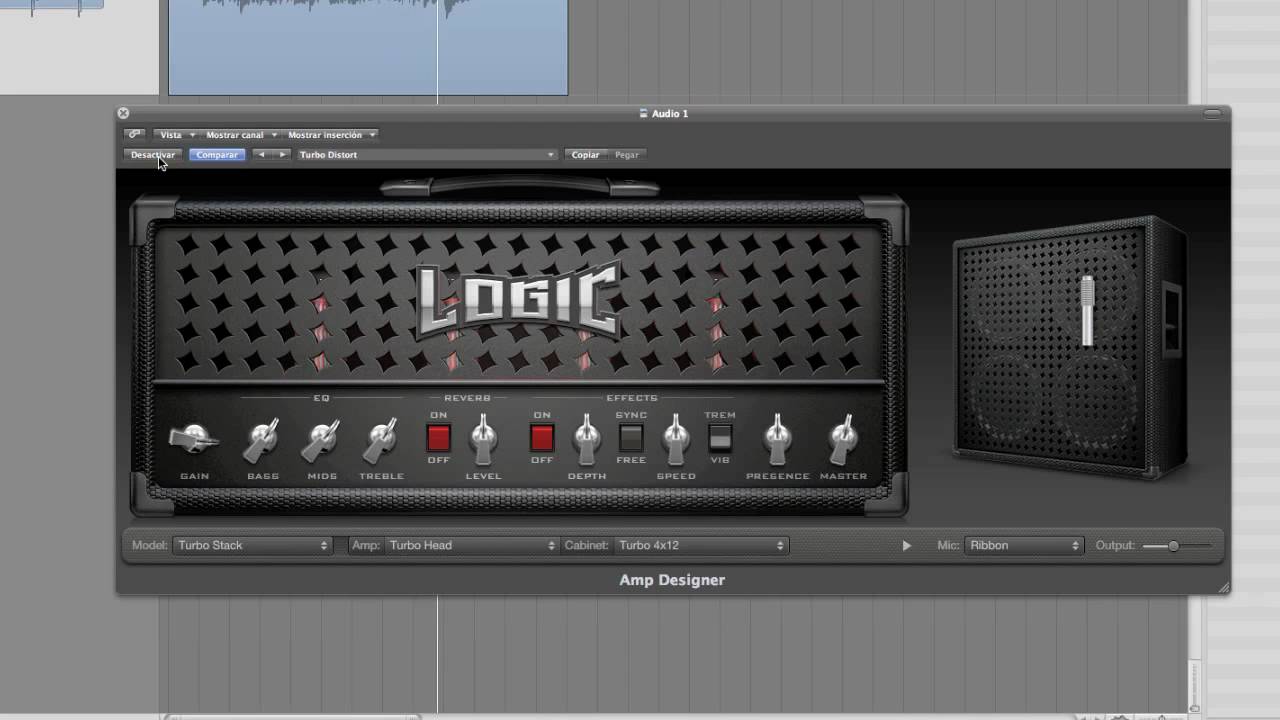Close the Audio 1 plugin window
This screenshot has width=1280, height=720.
click(x=123, y=113)
